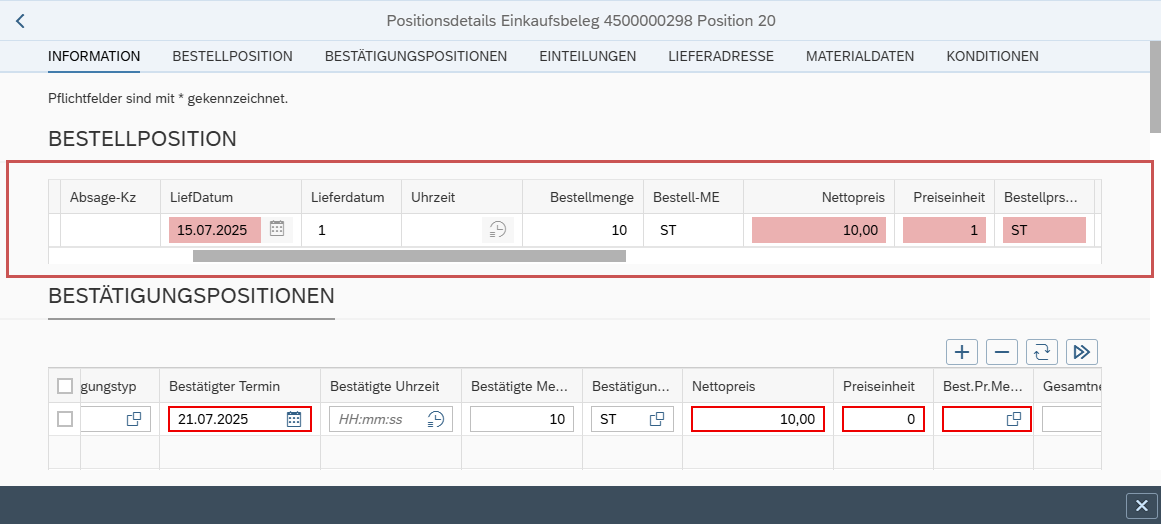The image size is (1161, 524).
Task: Open the BESTELLPOSITION tab
Action: [x=232, y=56]
